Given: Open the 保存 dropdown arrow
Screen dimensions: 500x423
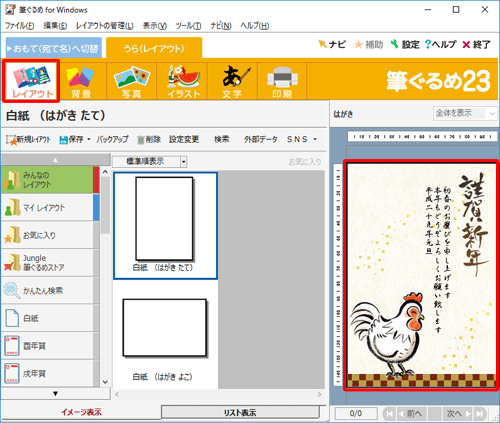Looking at the screenshot, I should (x=89, y=139).
